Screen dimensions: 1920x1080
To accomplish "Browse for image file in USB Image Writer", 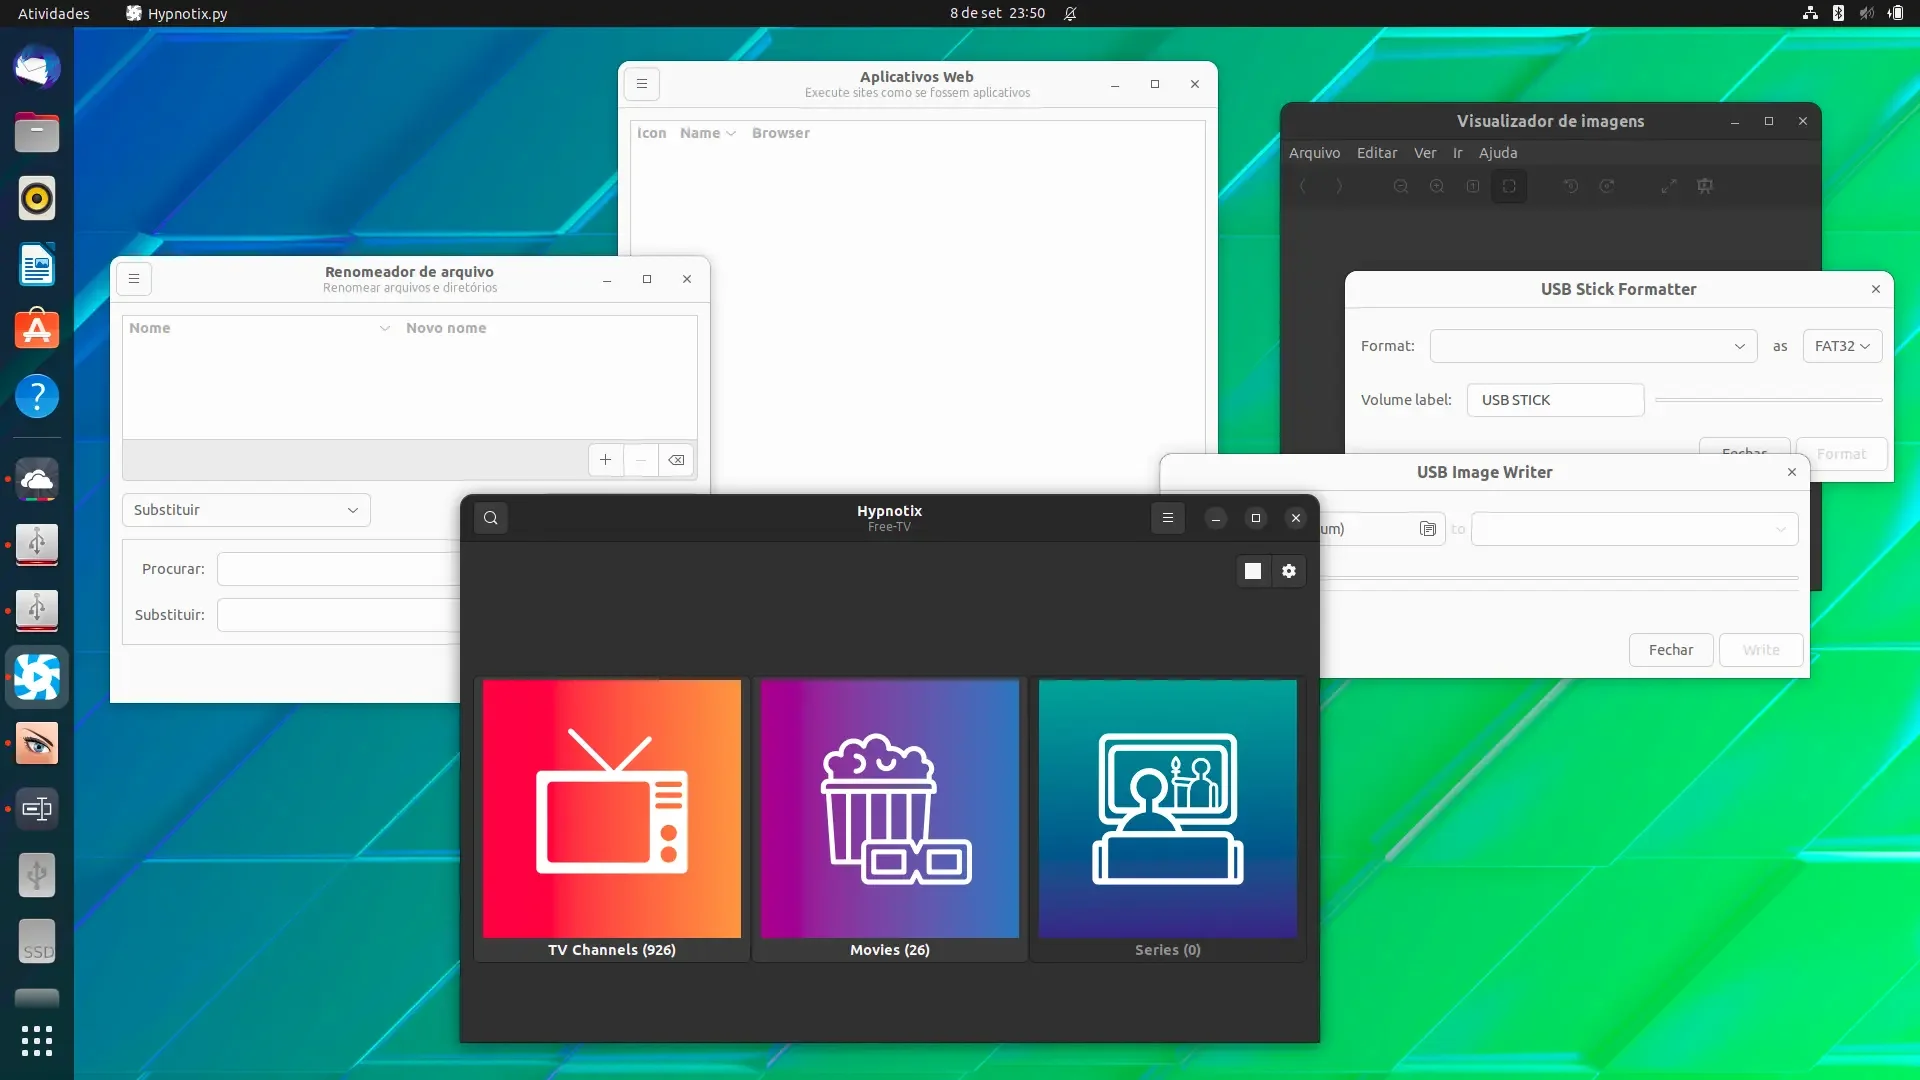I will coord(1427,529).
